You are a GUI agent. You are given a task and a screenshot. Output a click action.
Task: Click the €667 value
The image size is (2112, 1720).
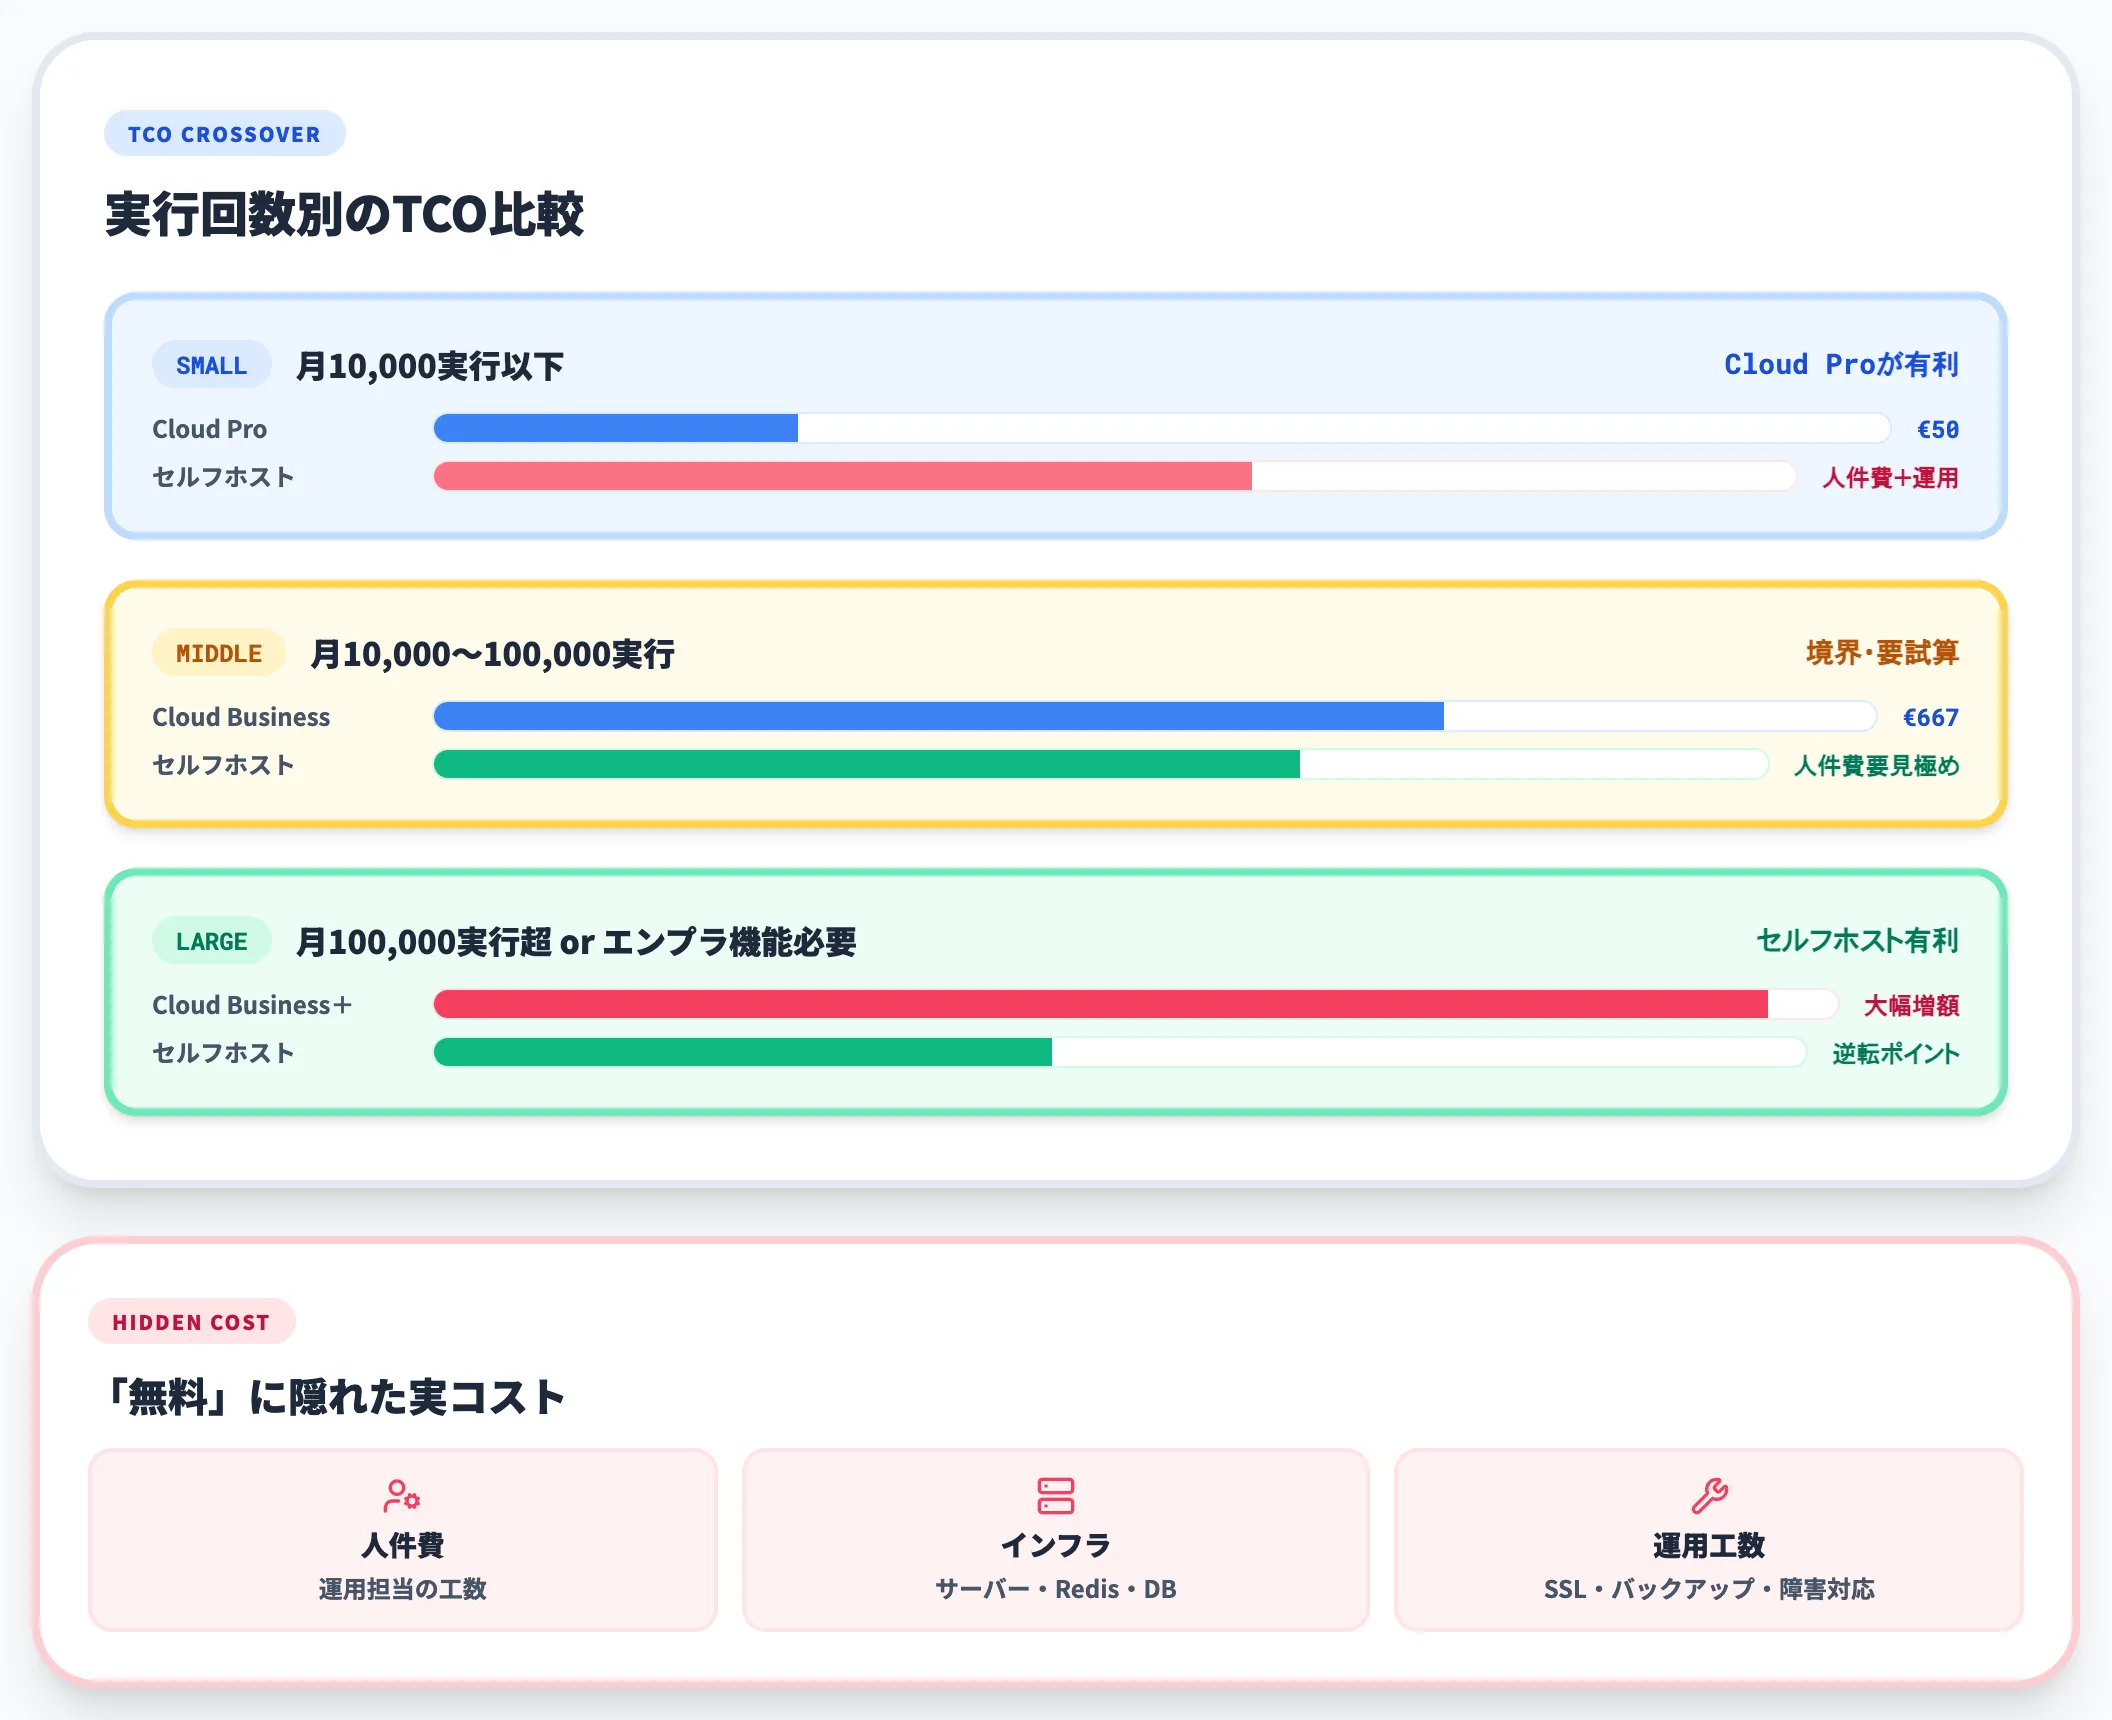(1930, 717)
